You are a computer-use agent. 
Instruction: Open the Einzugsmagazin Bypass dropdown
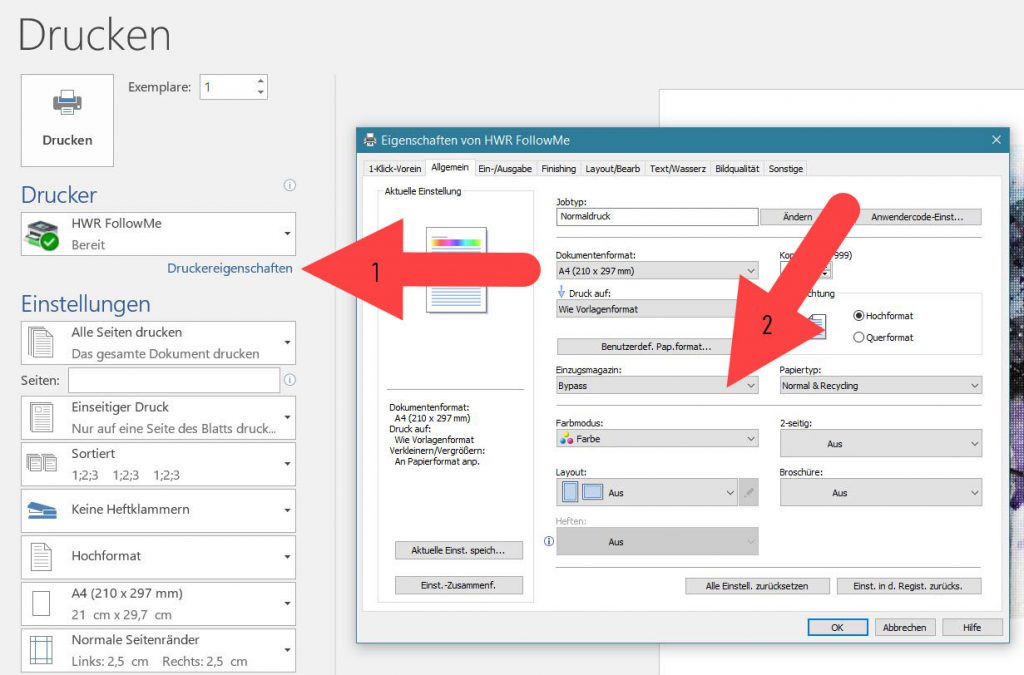(657, 386)
